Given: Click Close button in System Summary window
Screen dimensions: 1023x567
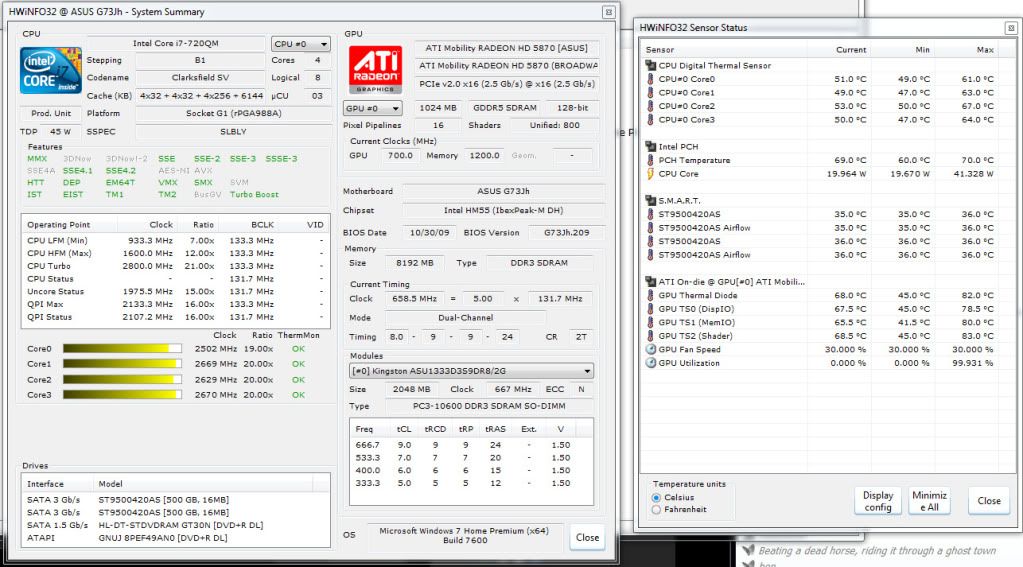Looking at the screenshot, I should (x=587, y=538).
